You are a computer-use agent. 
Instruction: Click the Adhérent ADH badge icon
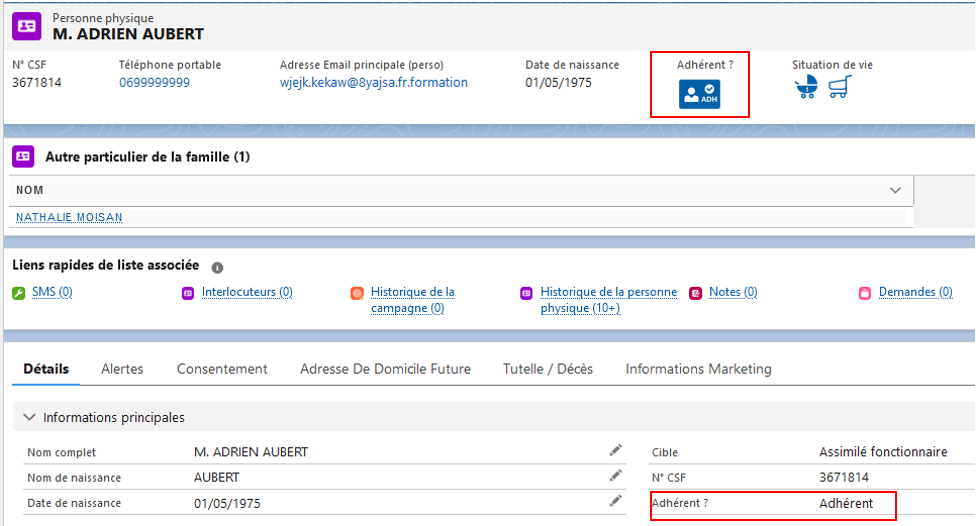pyautogui.click(x=700, y=94)
